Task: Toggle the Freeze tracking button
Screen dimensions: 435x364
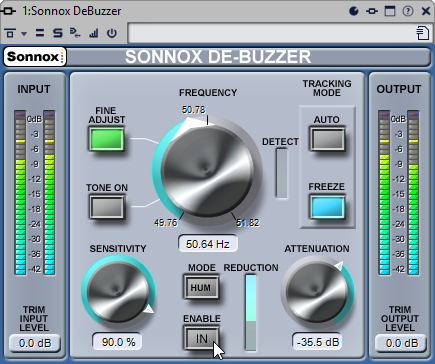Action: click(327, 207)
